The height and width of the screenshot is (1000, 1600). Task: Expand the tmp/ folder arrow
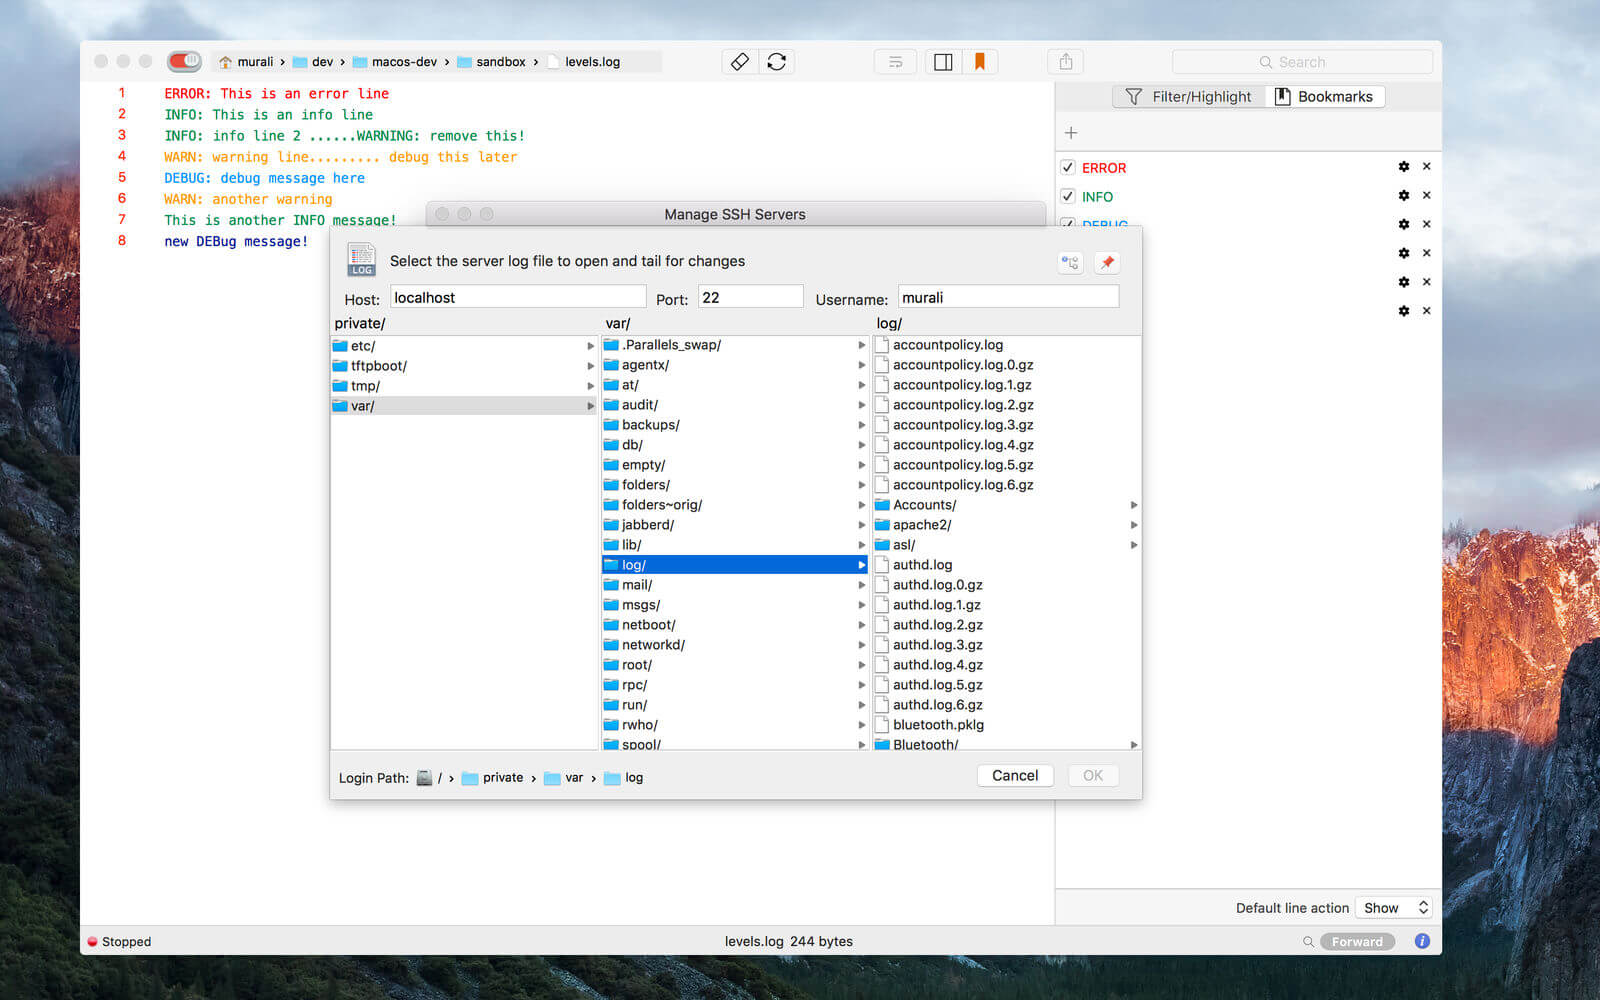click(591, 386)
